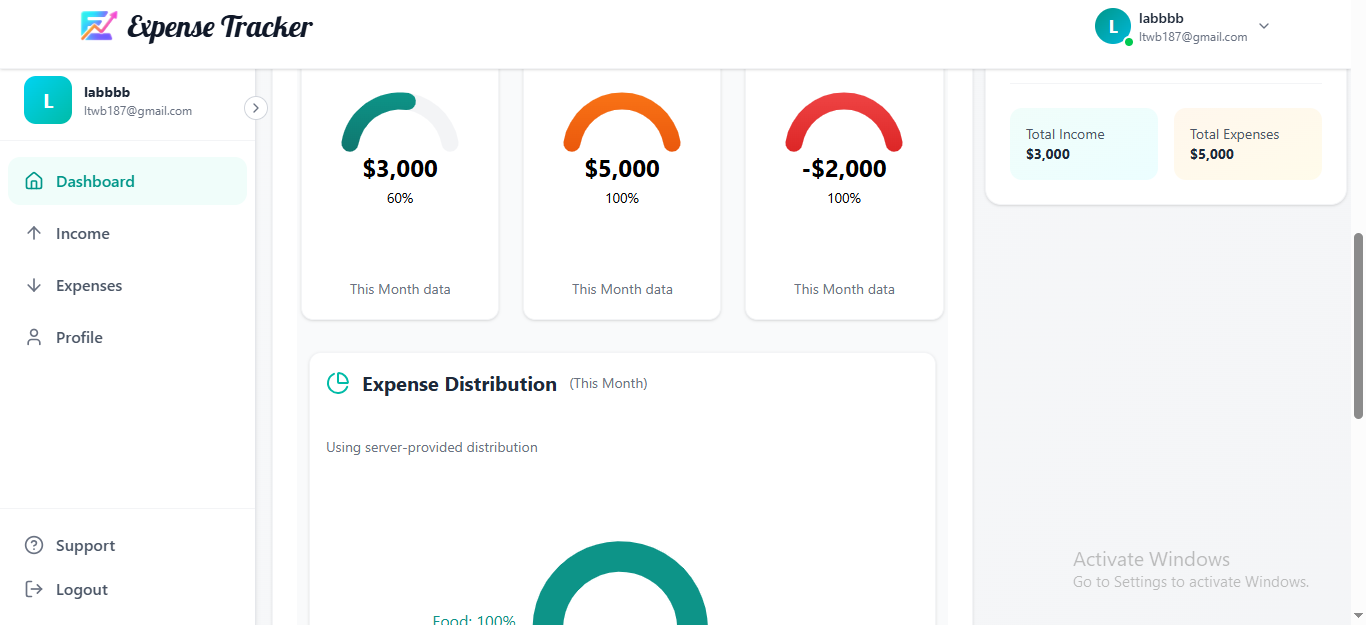Open Support via the question mark icon
Image resolution: width=1366 pixels, height=625 pixels.
(35, 545)
